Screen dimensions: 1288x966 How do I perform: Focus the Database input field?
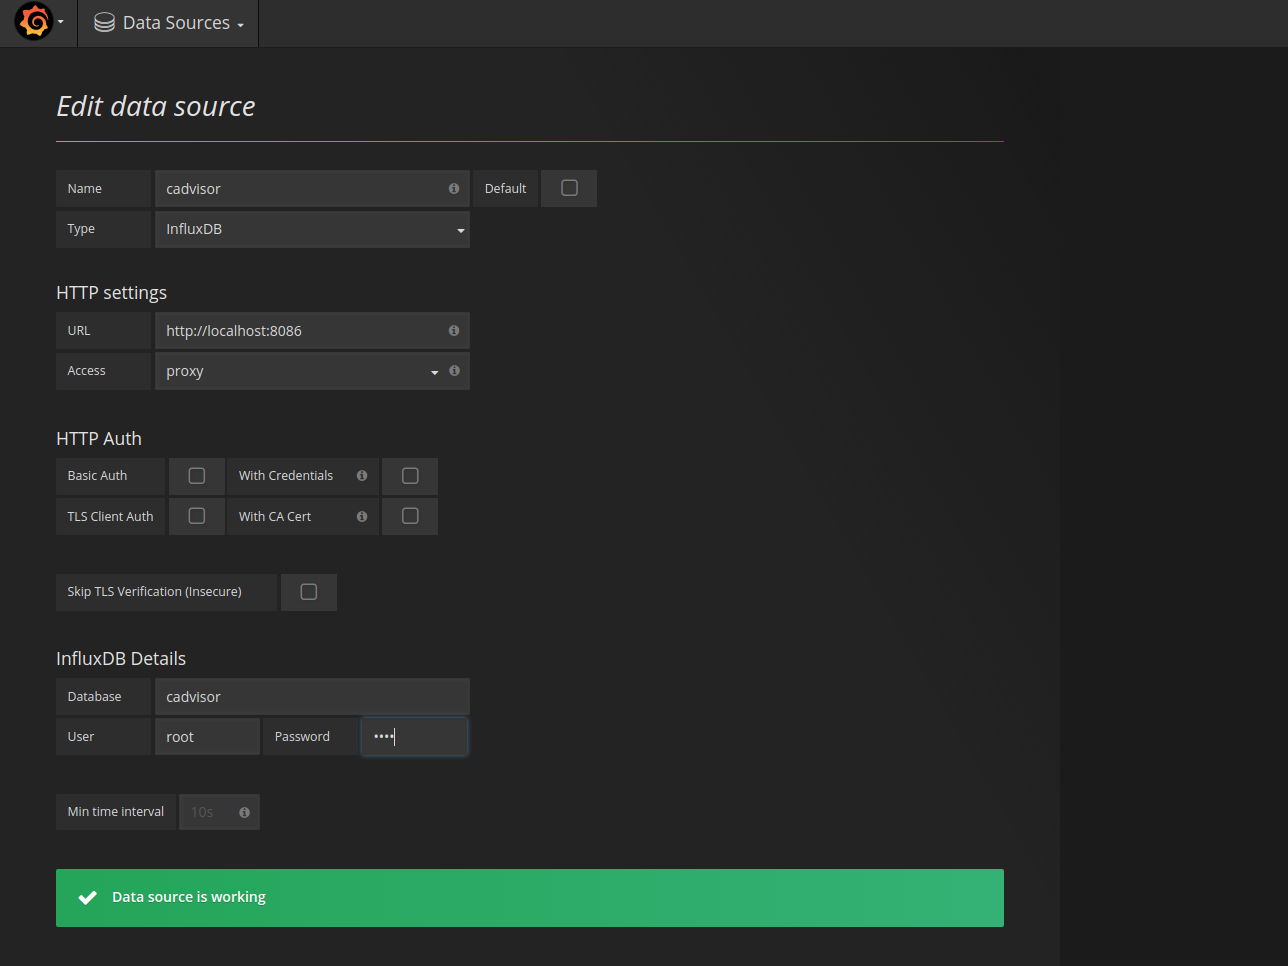pyautogui.click(x=312, y=696)
